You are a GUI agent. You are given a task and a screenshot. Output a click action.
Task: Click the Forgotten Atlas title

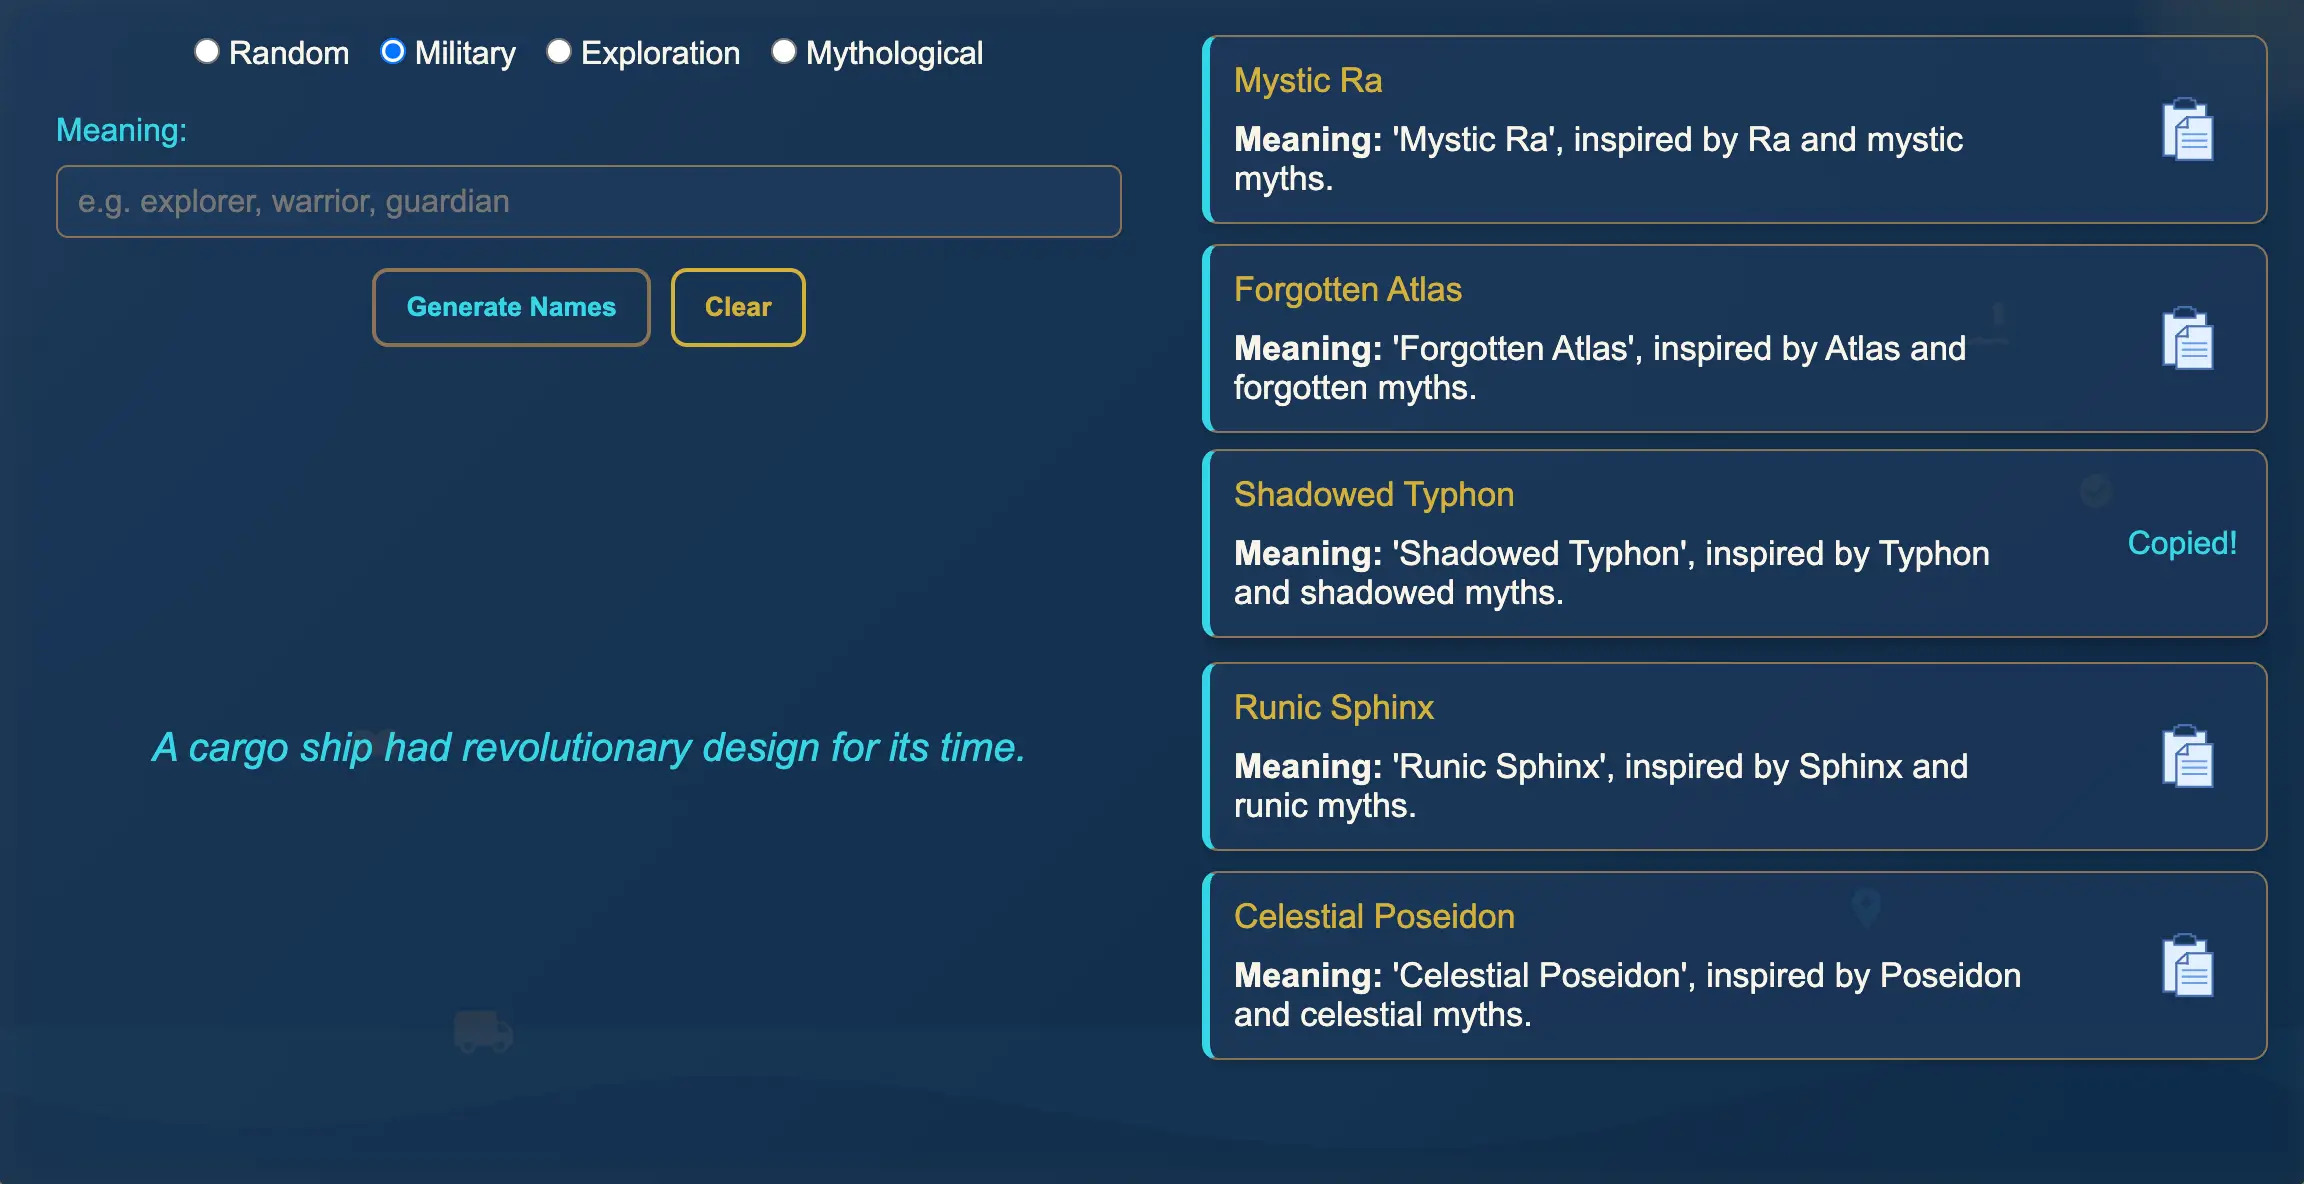(x=1347, y=289)
